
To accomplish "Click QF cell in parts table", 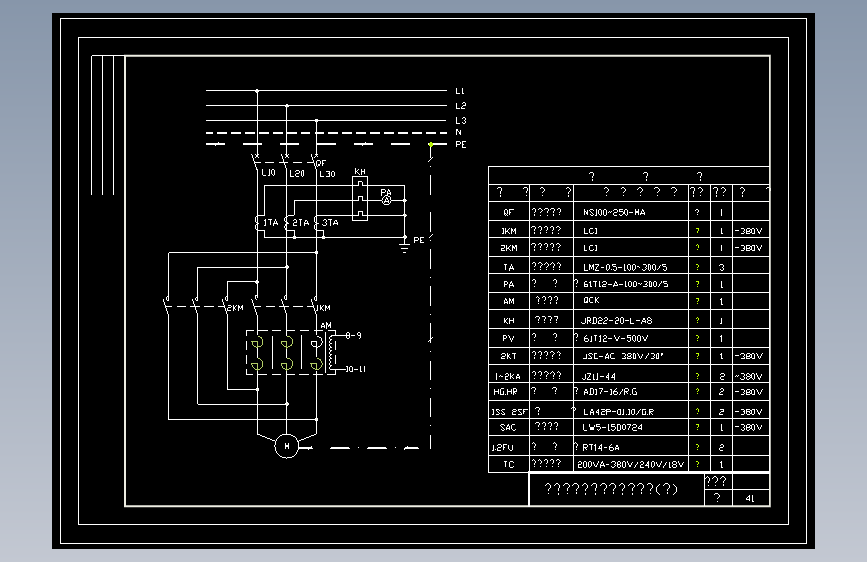I will point(509,212).
